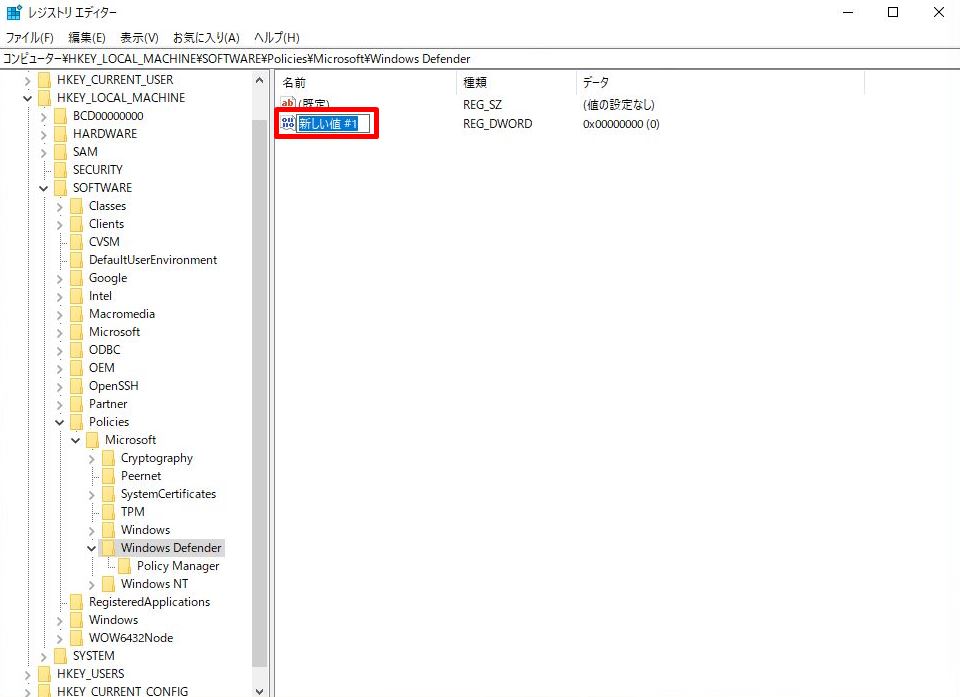Expand the HKEY_CURRENT_USER node

(28, 80)
